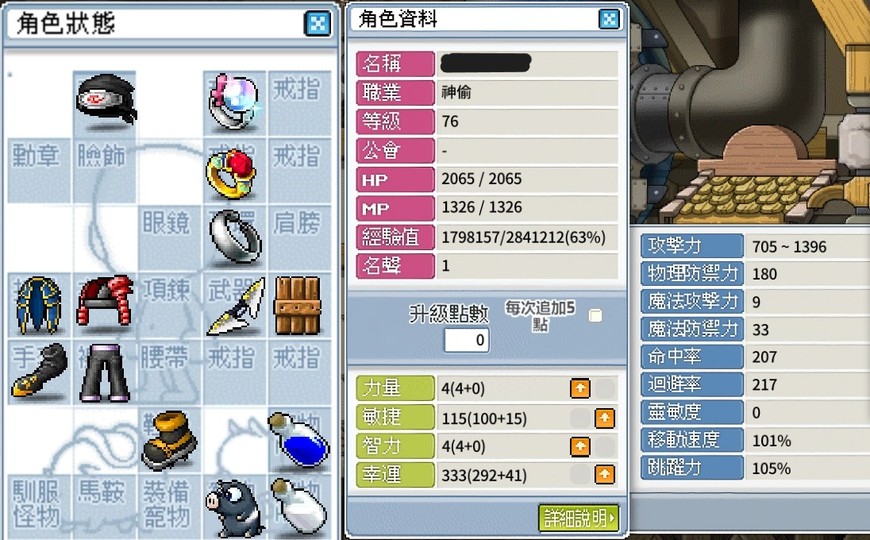The height and width of the screenshot is (540, 870).
Task: Click the 詳細說明 button
Action: tap(579, 518)
